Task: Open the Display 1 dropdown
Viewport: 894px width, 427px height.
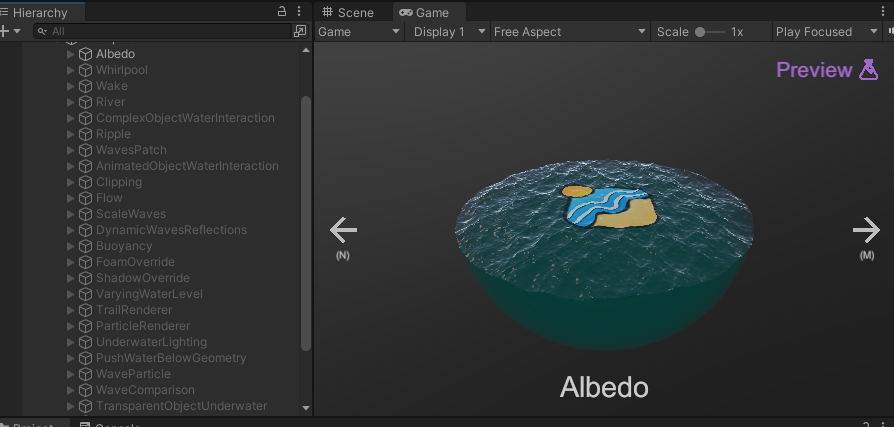Action: [449, 32]
